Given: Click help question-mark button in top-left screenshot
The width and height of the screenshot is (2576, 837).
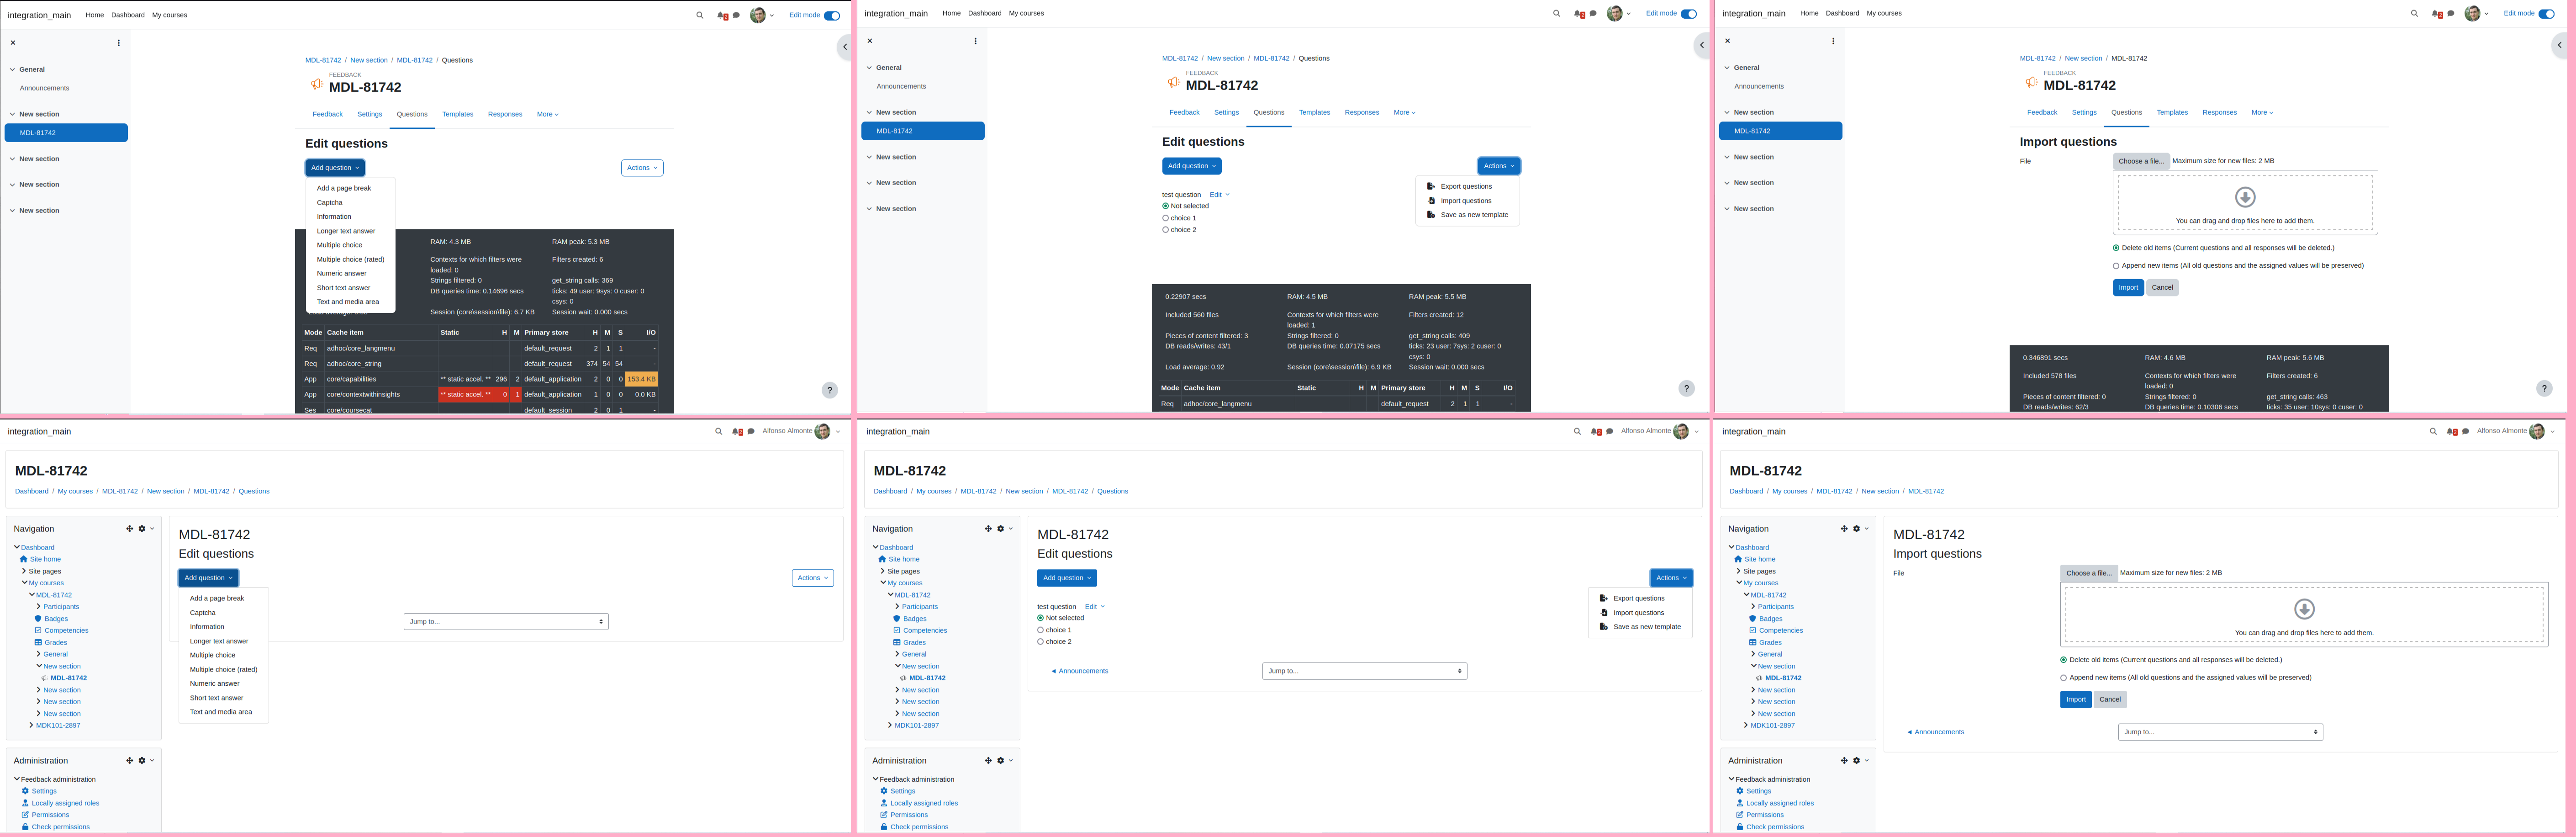Looking at the screenshot, I should coord(829,390).
